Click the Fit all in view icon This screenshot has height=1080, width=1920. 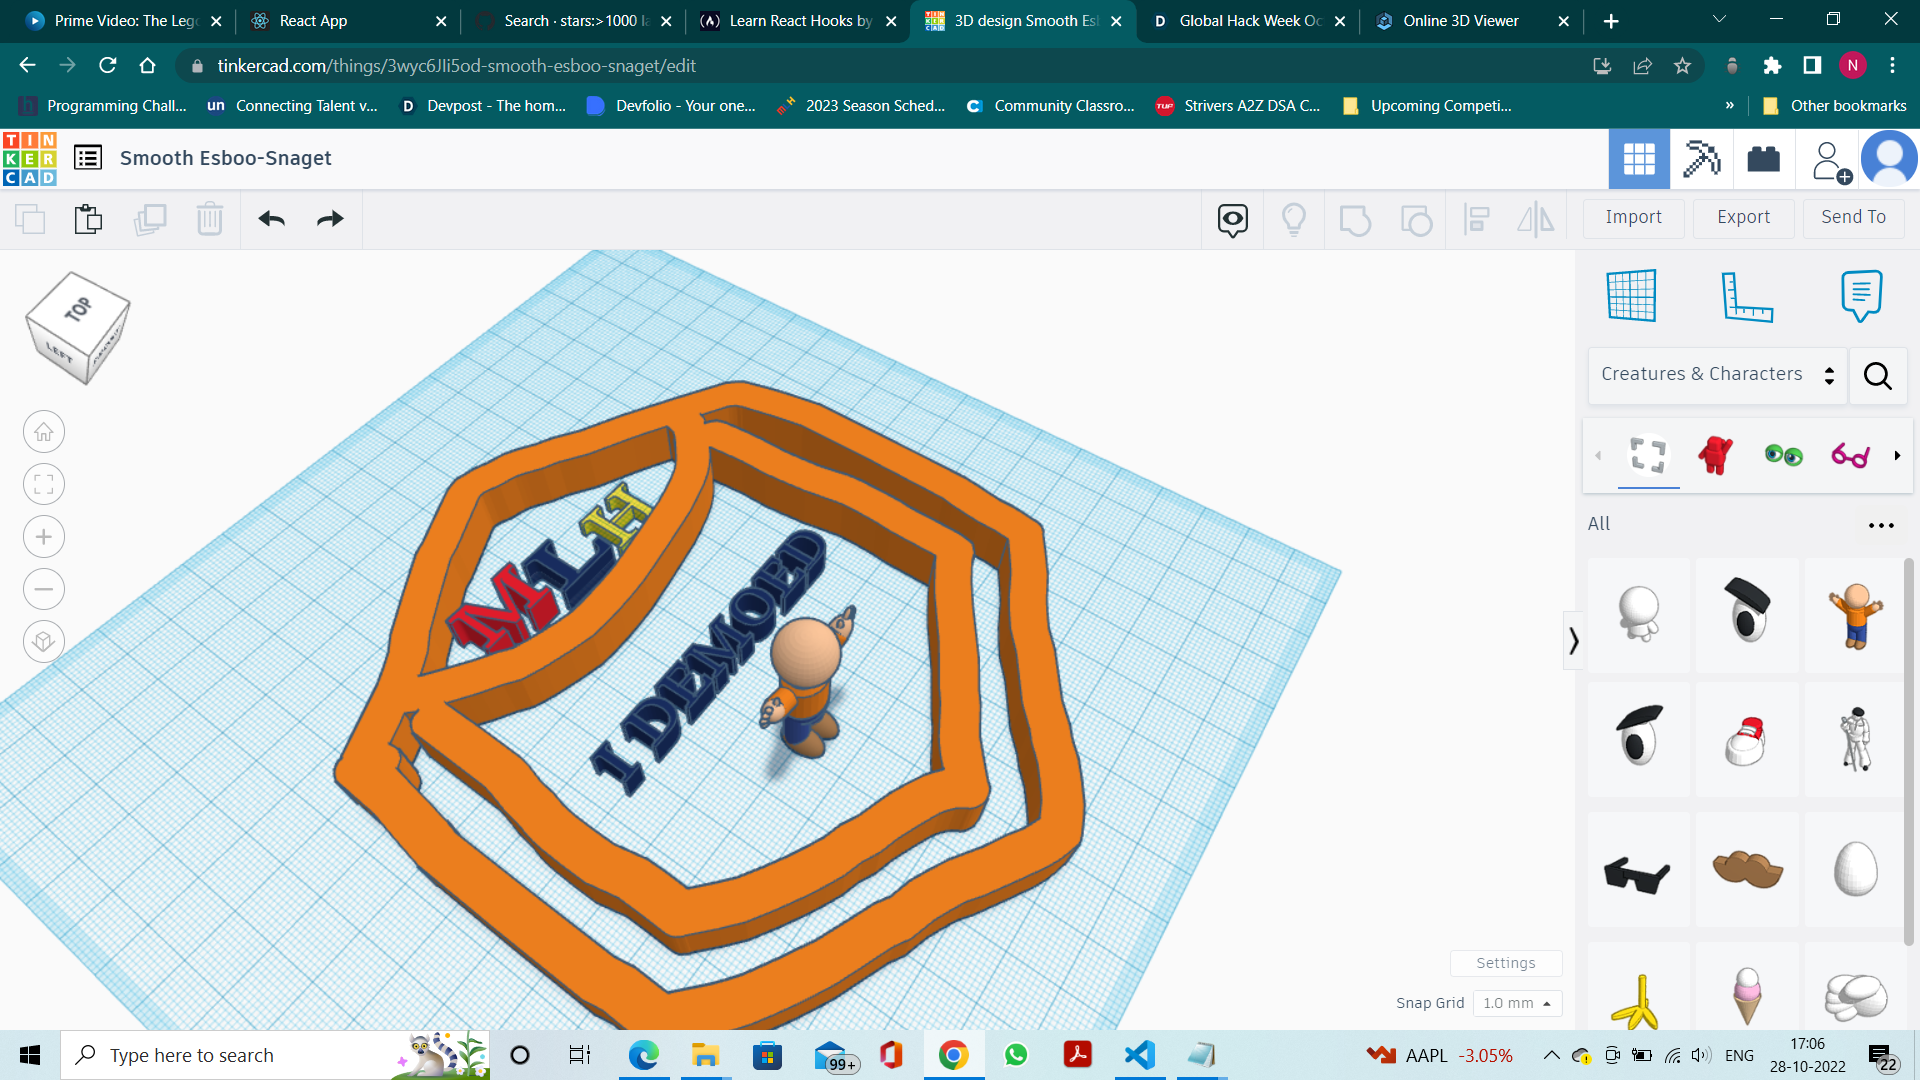point(44,485)
